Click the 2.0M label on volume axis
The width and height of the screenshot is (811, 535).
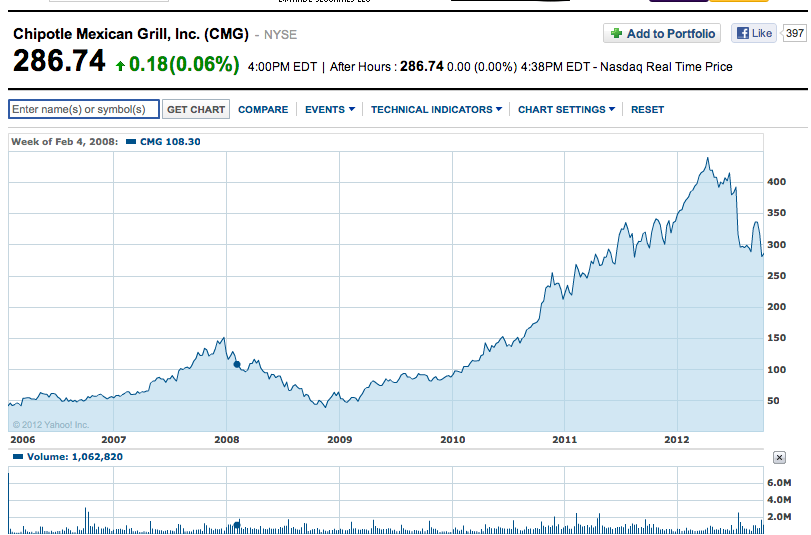tap(779, 517)
